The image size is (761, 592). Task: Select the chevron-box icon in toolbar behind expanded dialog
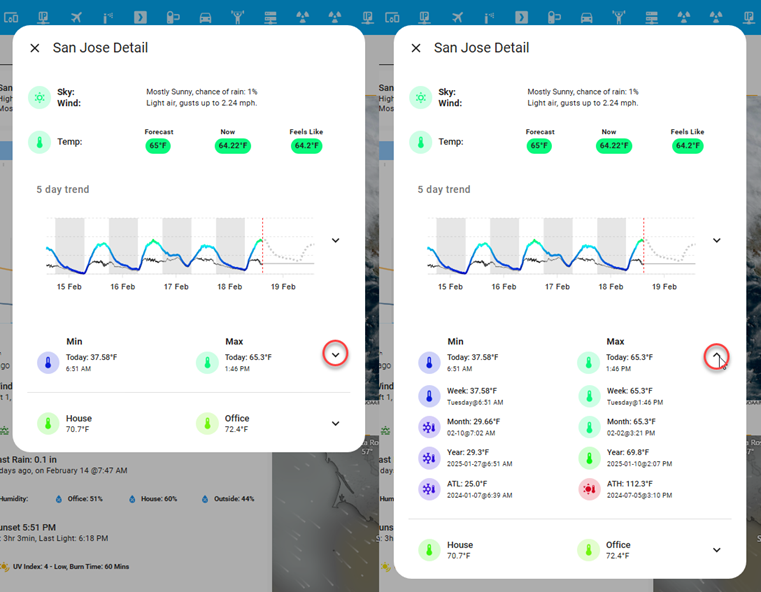click(521, 18)
